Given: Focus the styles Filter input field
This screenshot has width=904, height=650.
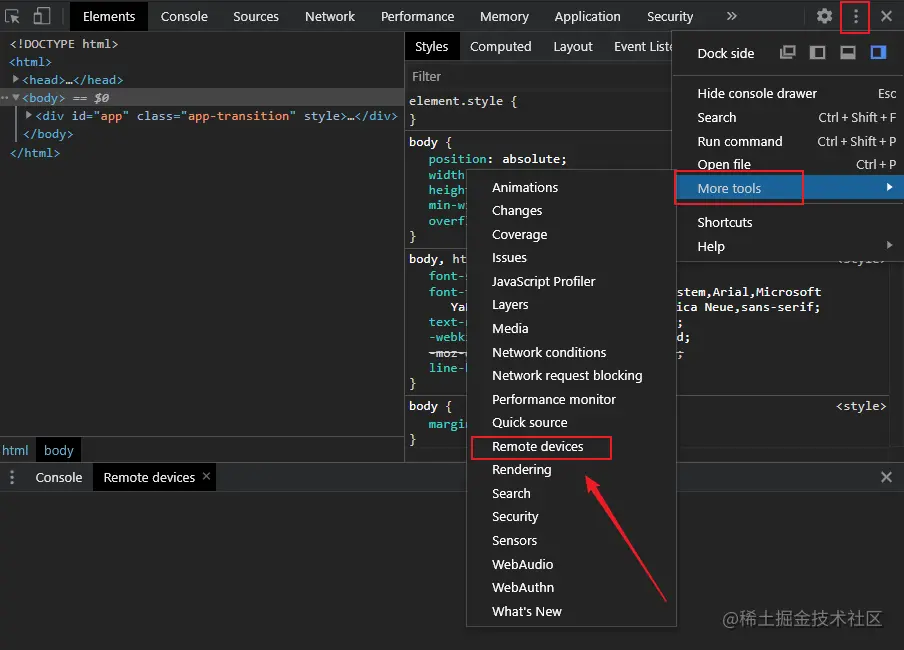Looking at the screenshot, I should (x=530, y=76).
